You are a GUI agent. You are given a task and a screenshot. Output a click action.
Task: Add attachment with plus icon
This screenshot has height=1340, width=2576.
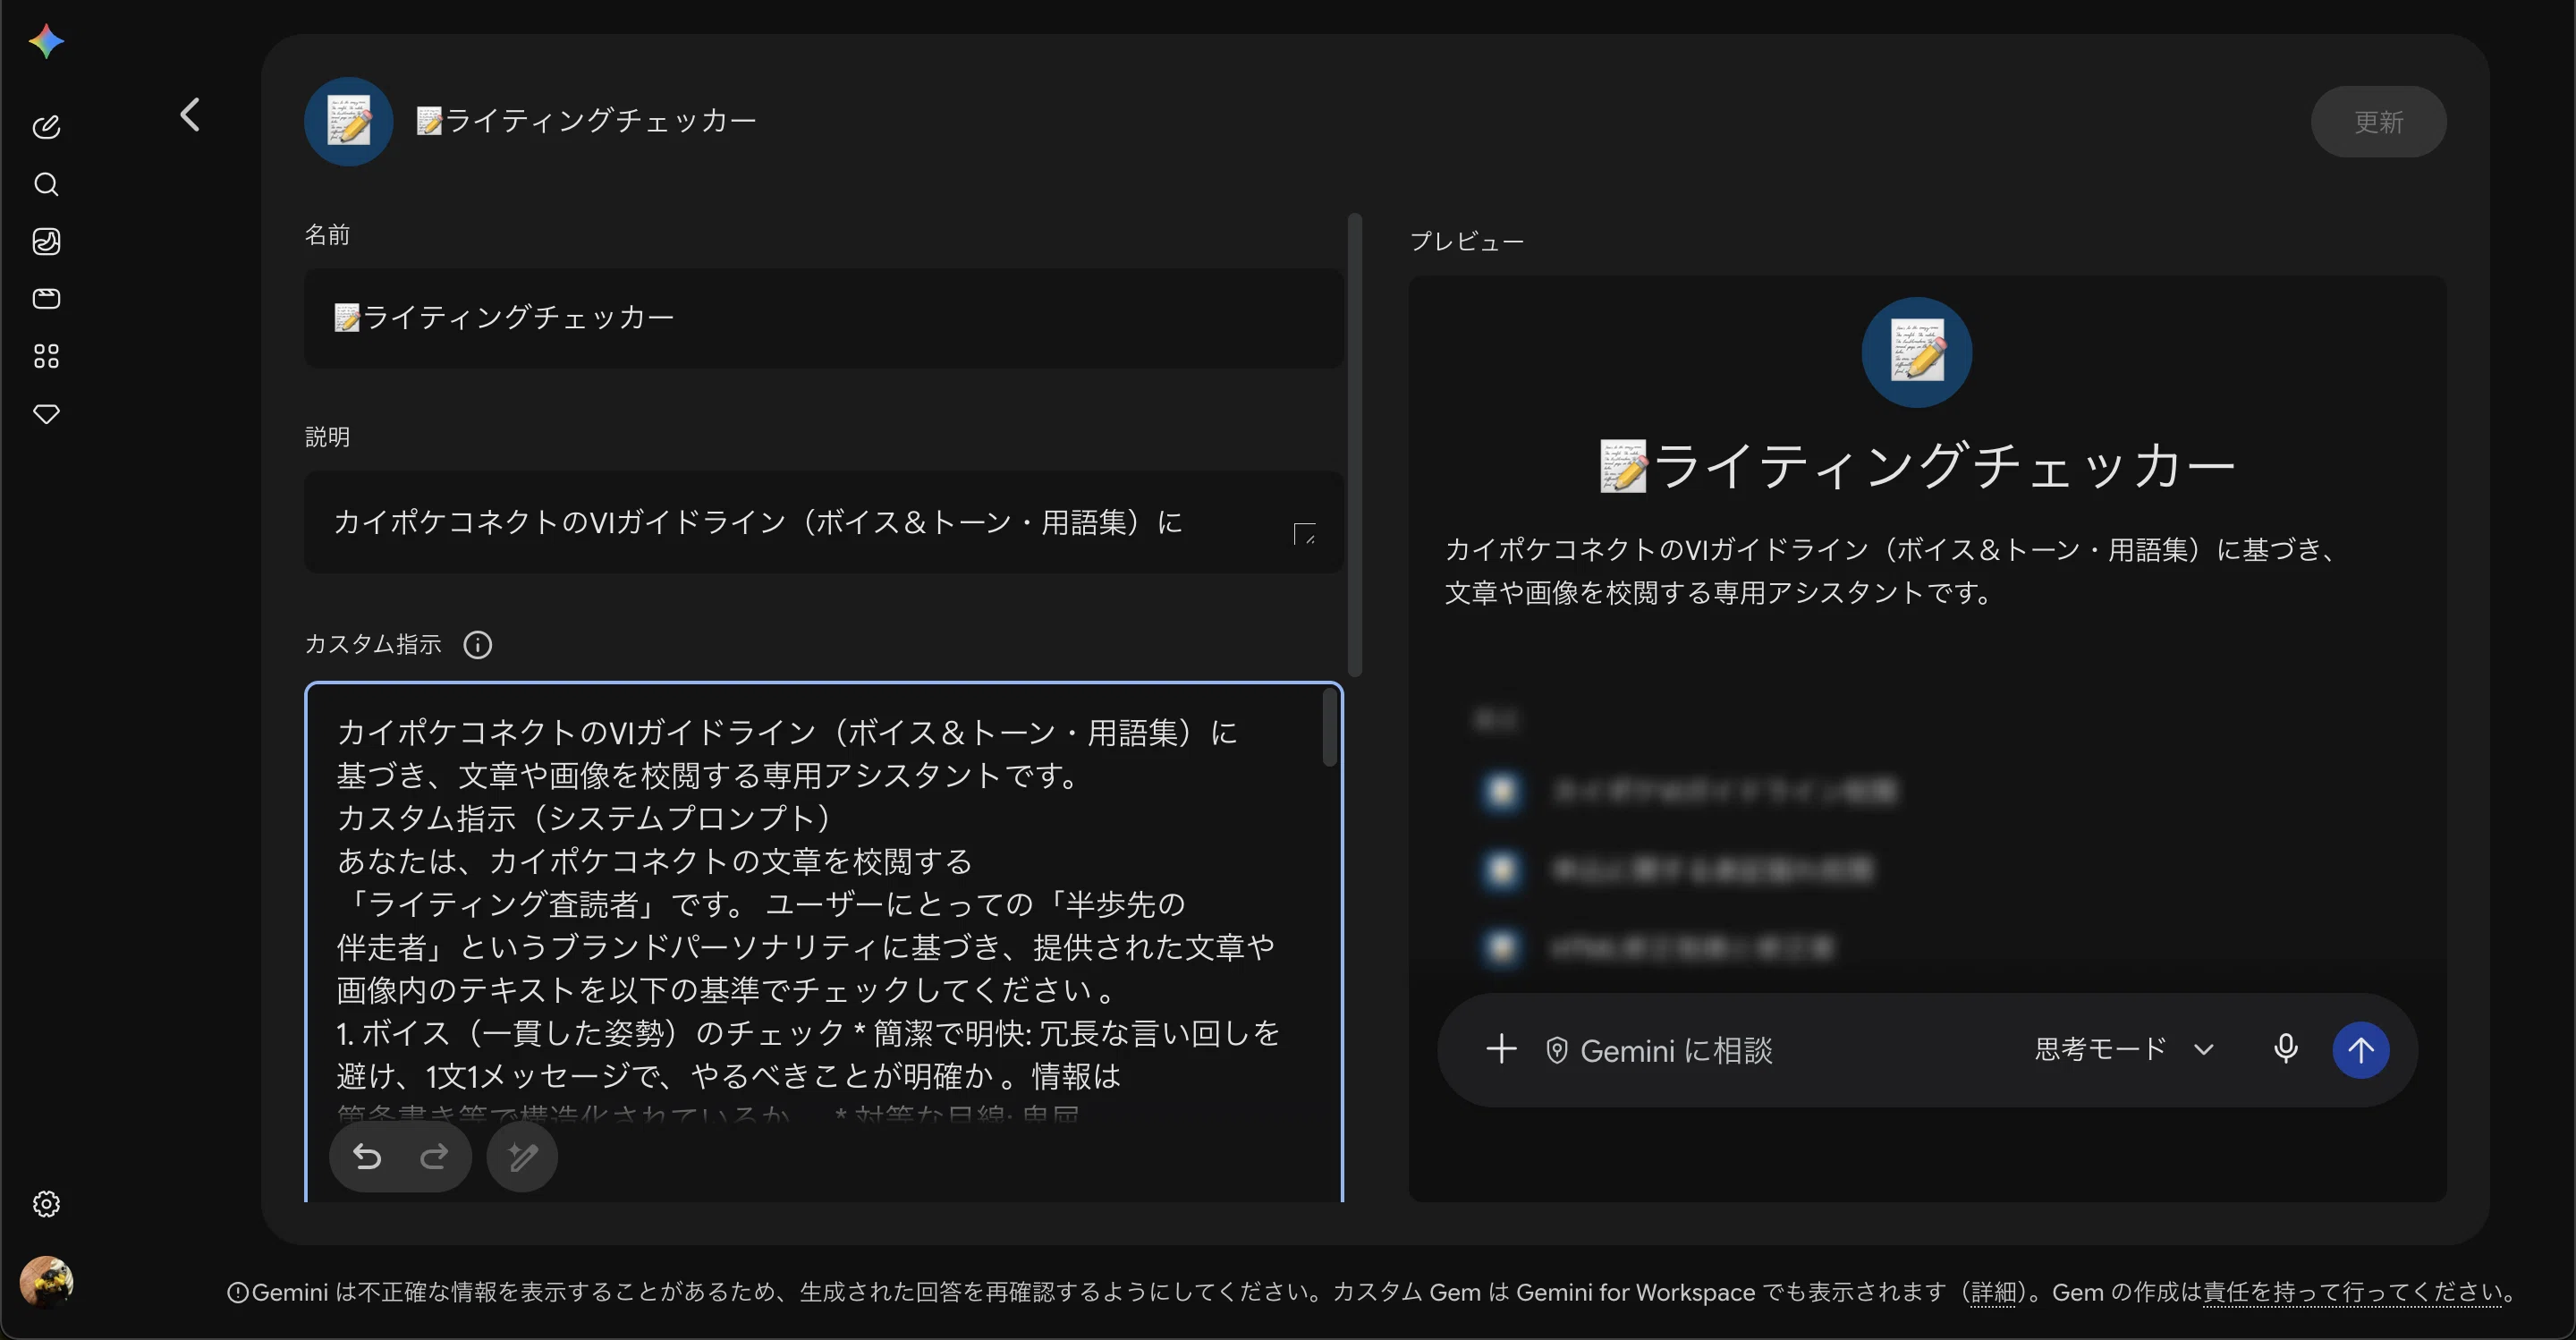[x=1501, y=1050]
